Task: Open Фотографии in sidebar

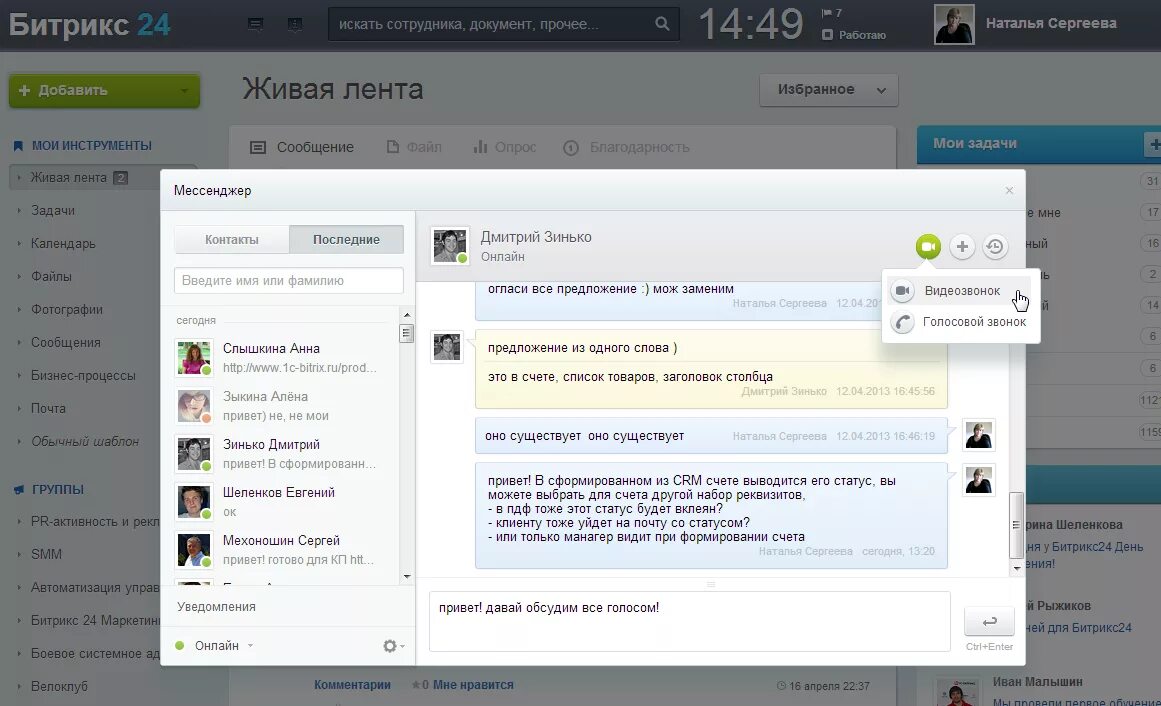Action: coord(67,310)
